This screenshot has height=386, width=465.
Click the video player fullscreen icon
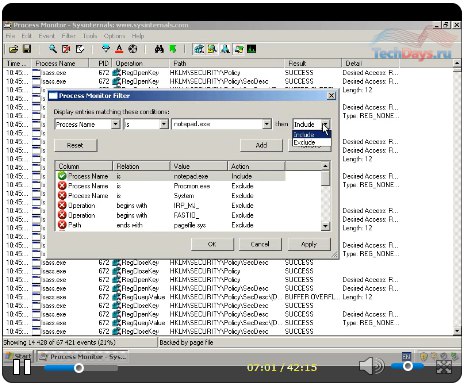(x=444, y=367)
